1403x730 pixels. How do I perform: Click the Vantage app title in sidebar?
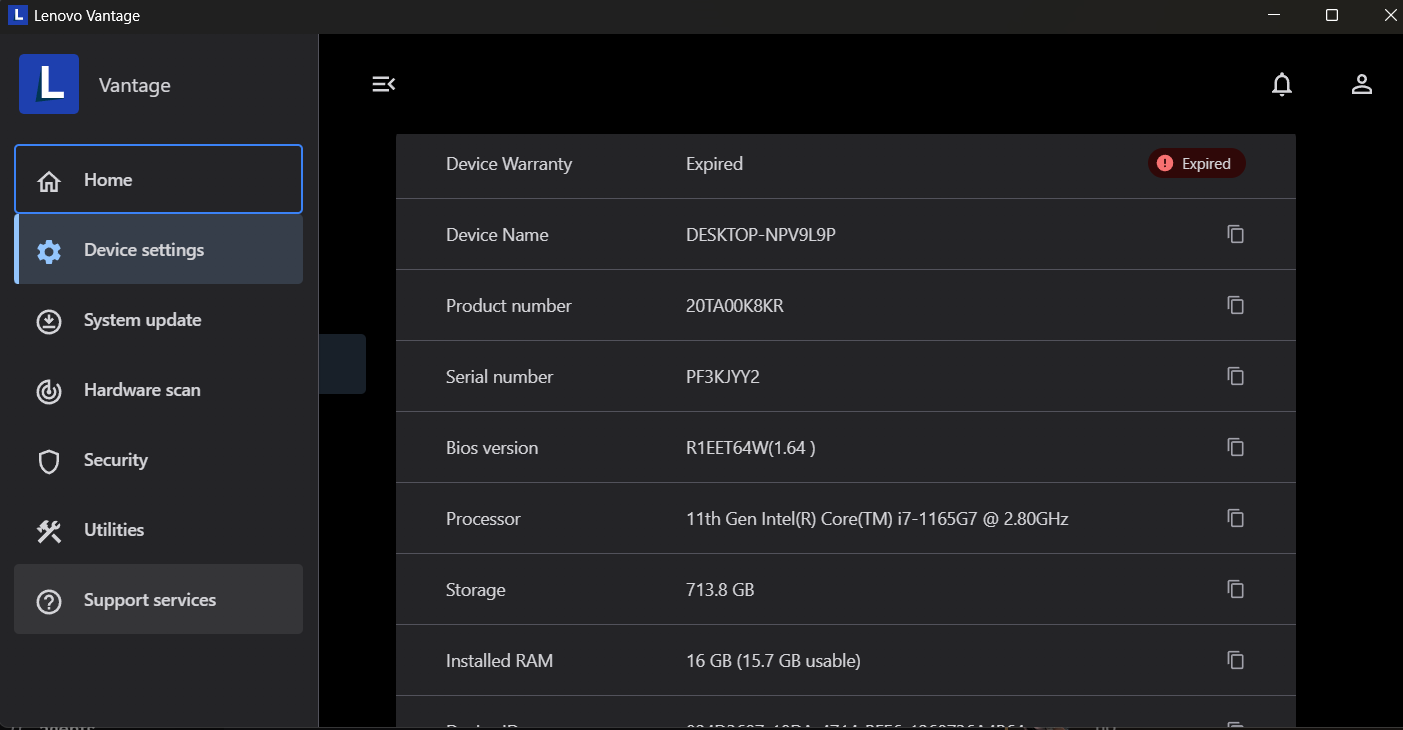click(x=135, y=85)
